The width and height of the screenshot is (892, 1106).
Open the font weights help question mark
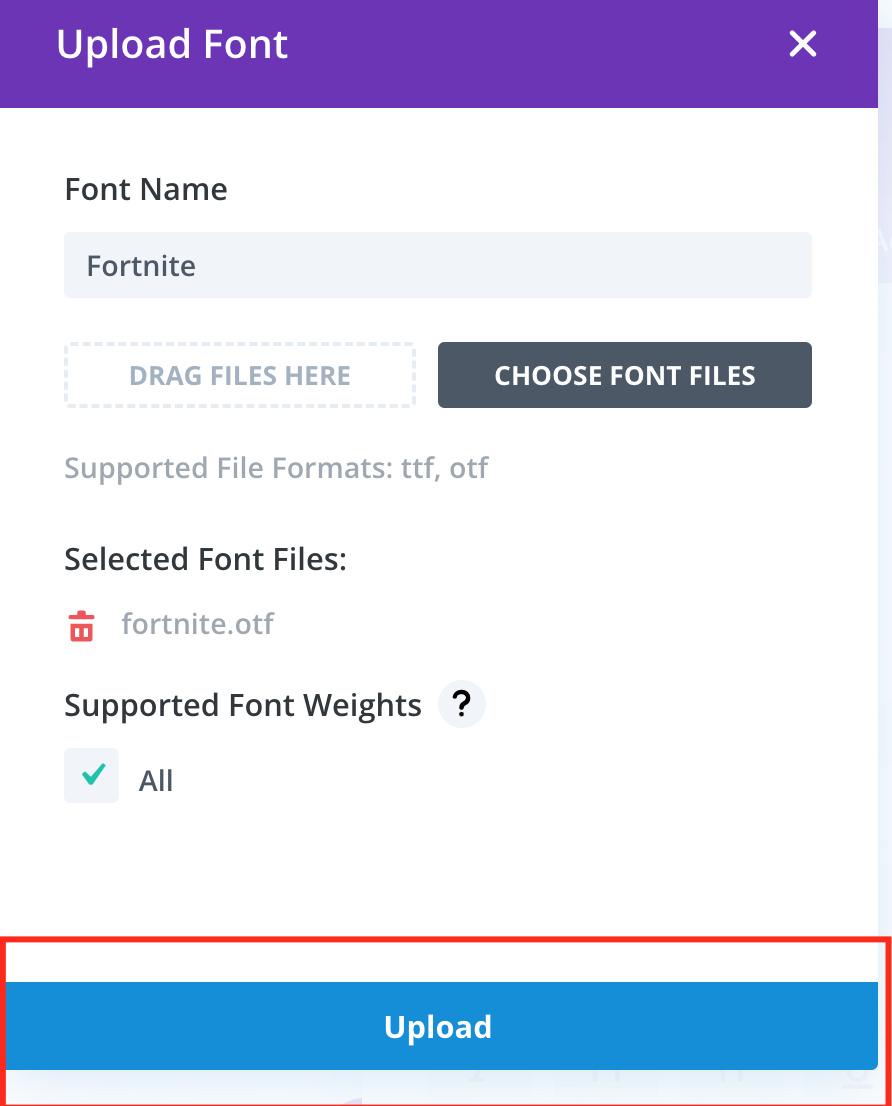click(x=461, y=705)
